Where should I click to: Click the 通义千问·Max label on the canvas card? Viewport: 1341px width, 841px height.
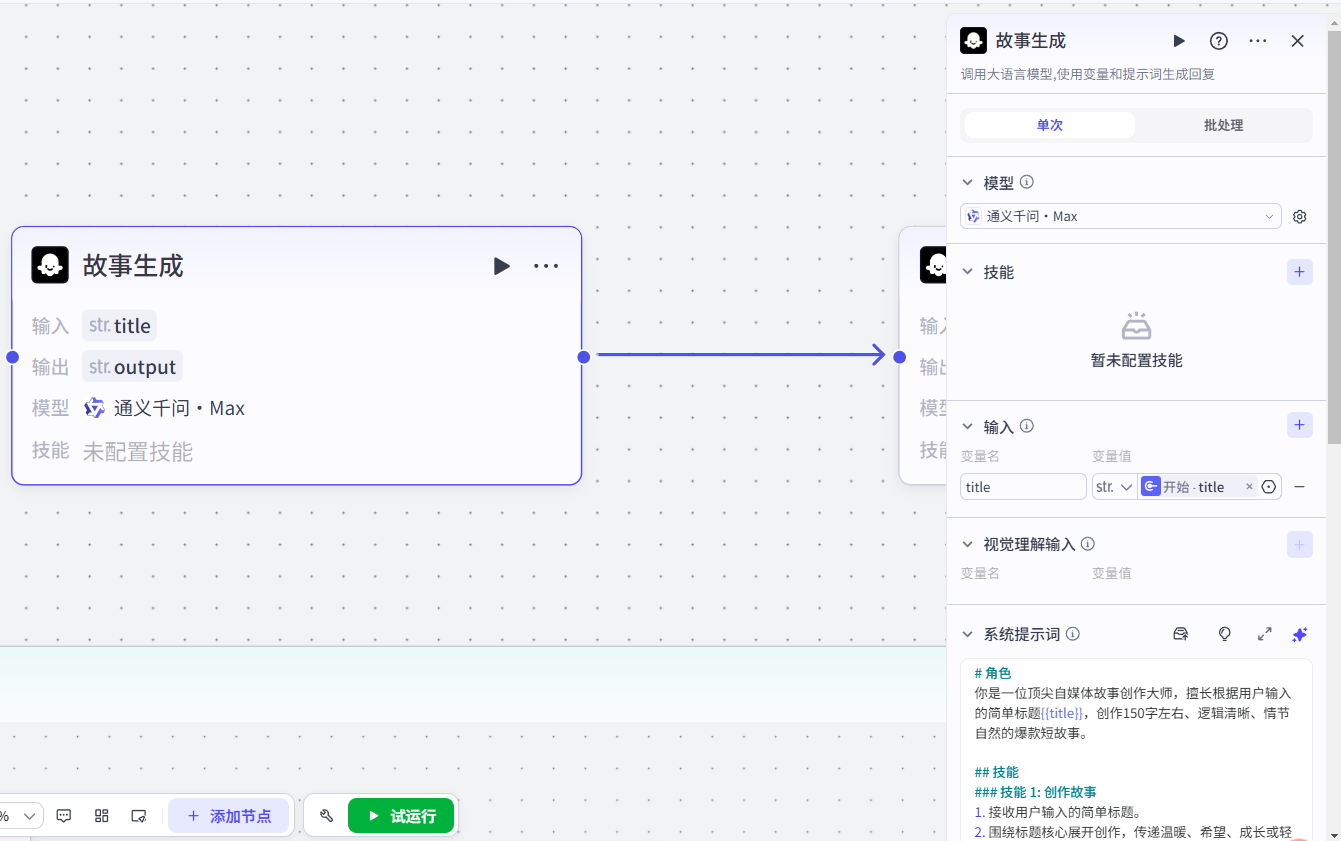click(x=179, y=408)
